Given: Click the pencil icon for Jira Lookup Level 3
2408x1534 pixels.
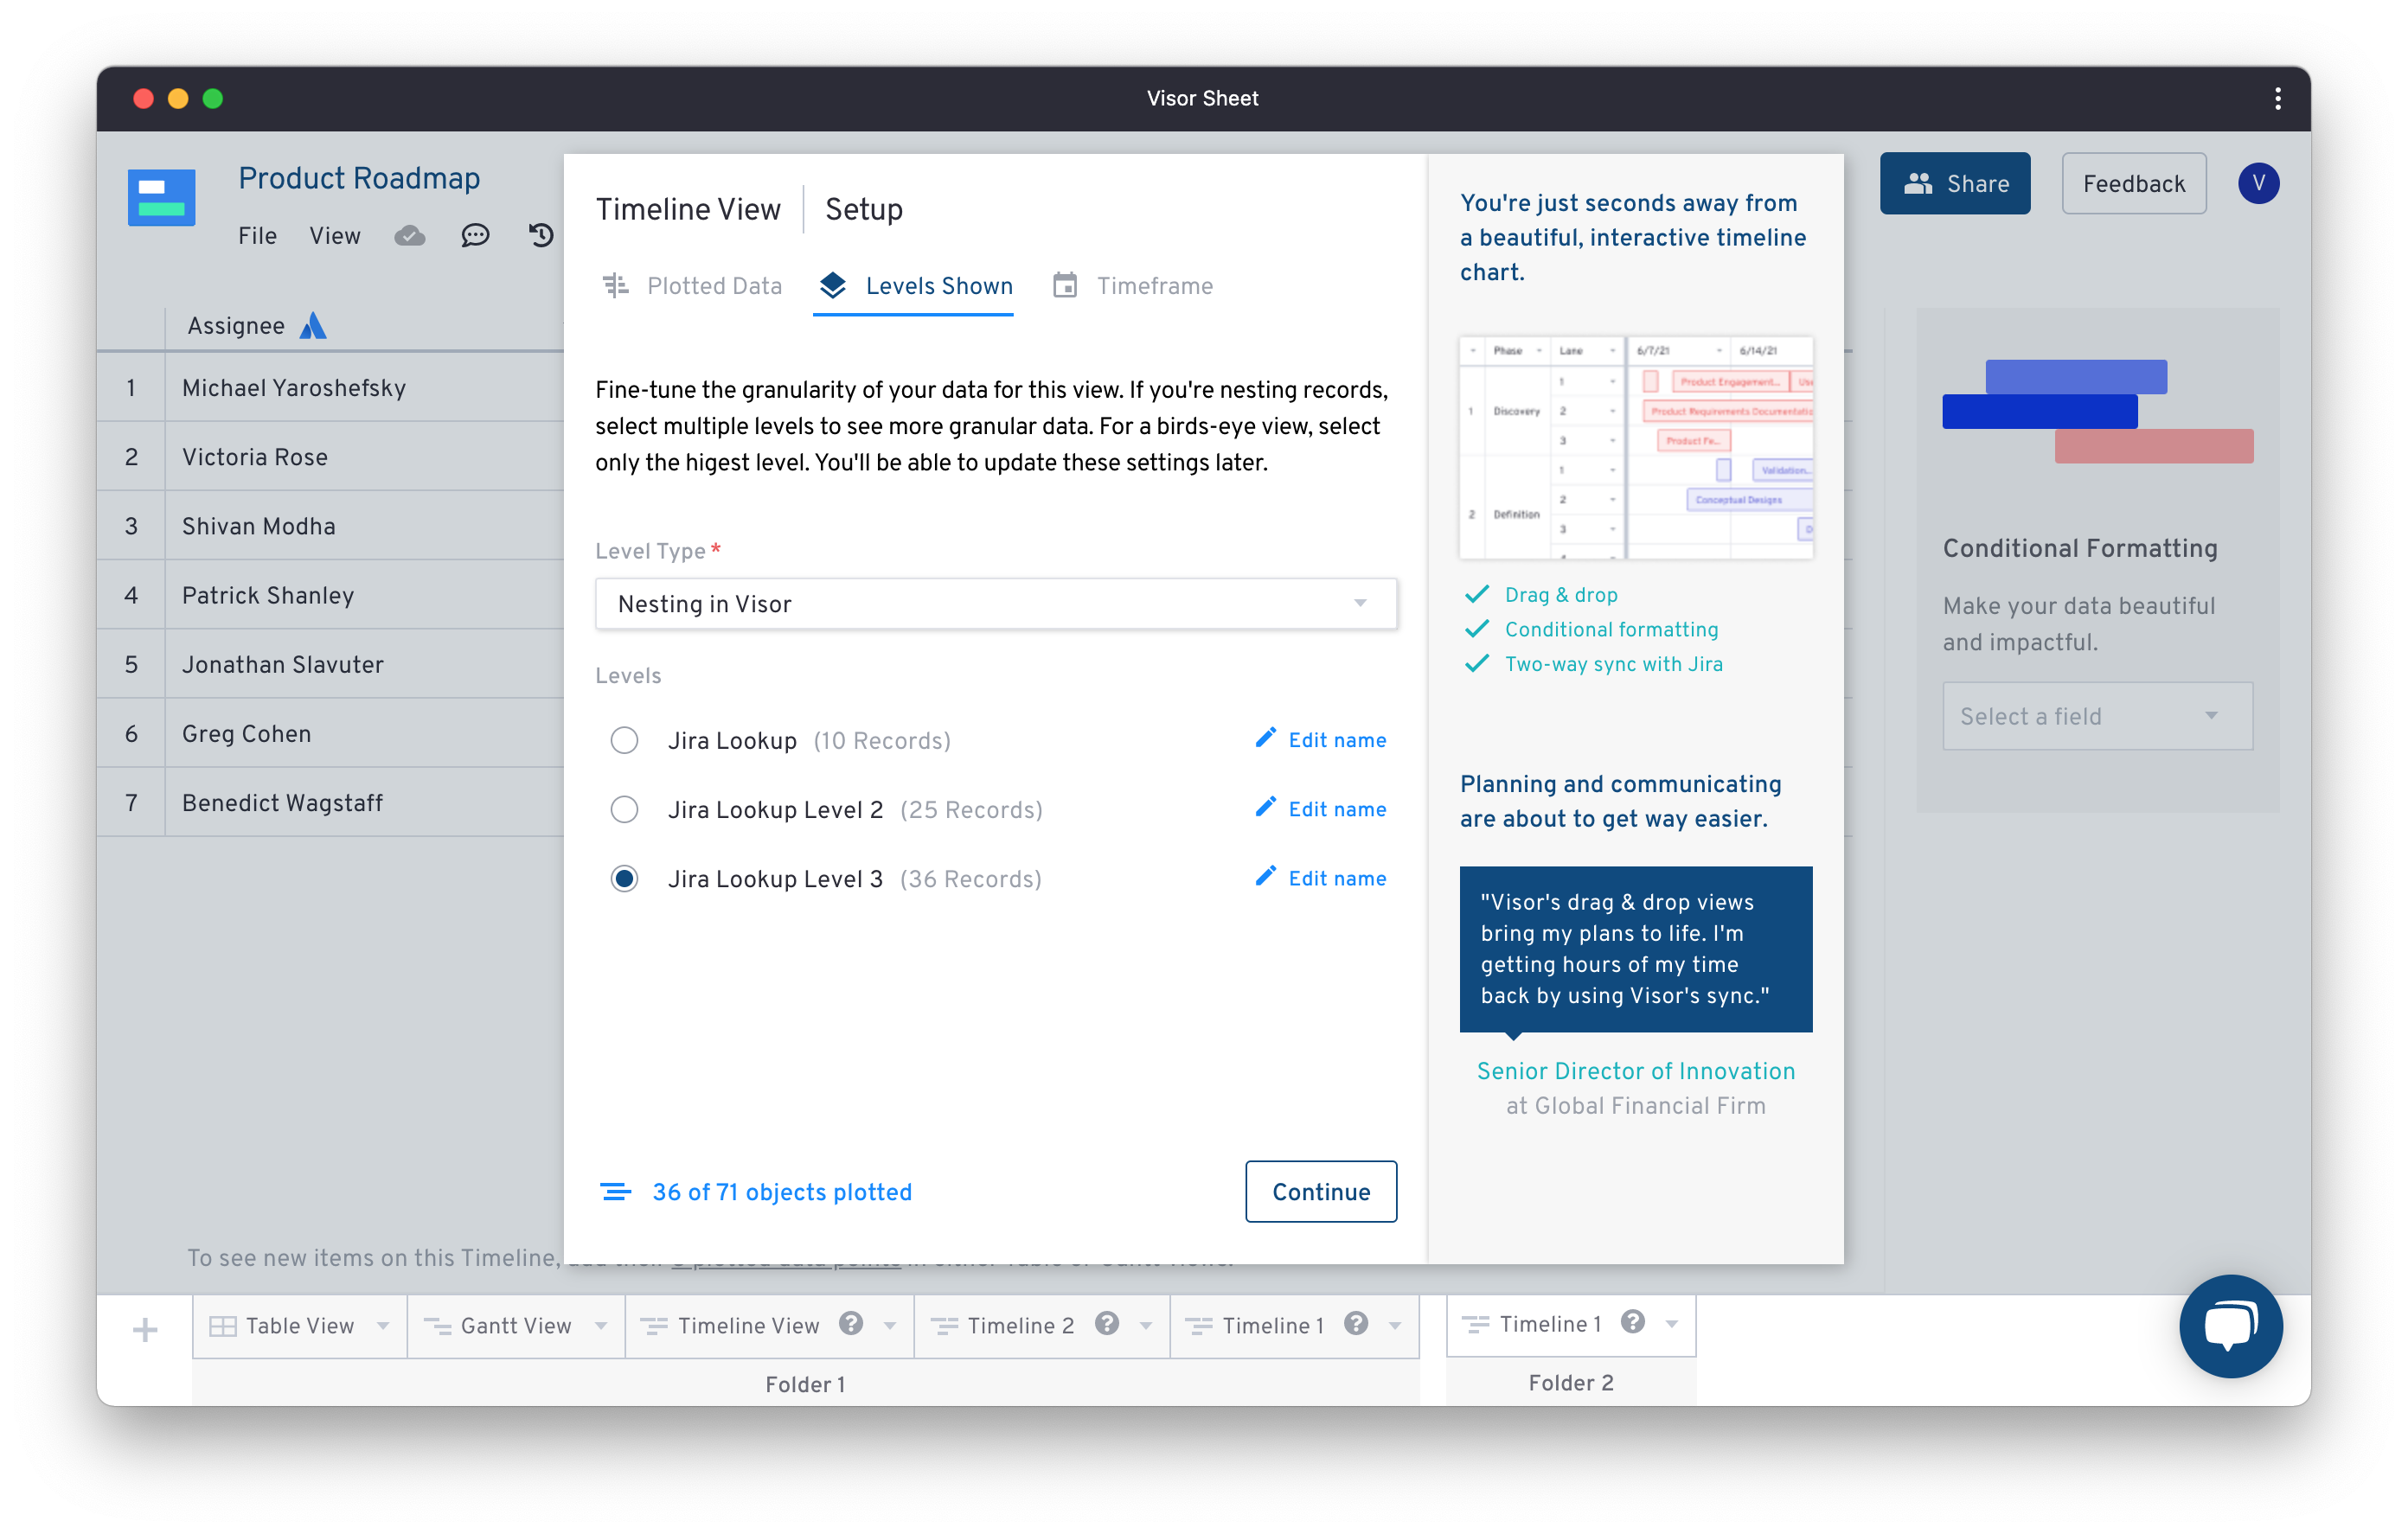Looking at the screenshot, I should point(1266,876).
